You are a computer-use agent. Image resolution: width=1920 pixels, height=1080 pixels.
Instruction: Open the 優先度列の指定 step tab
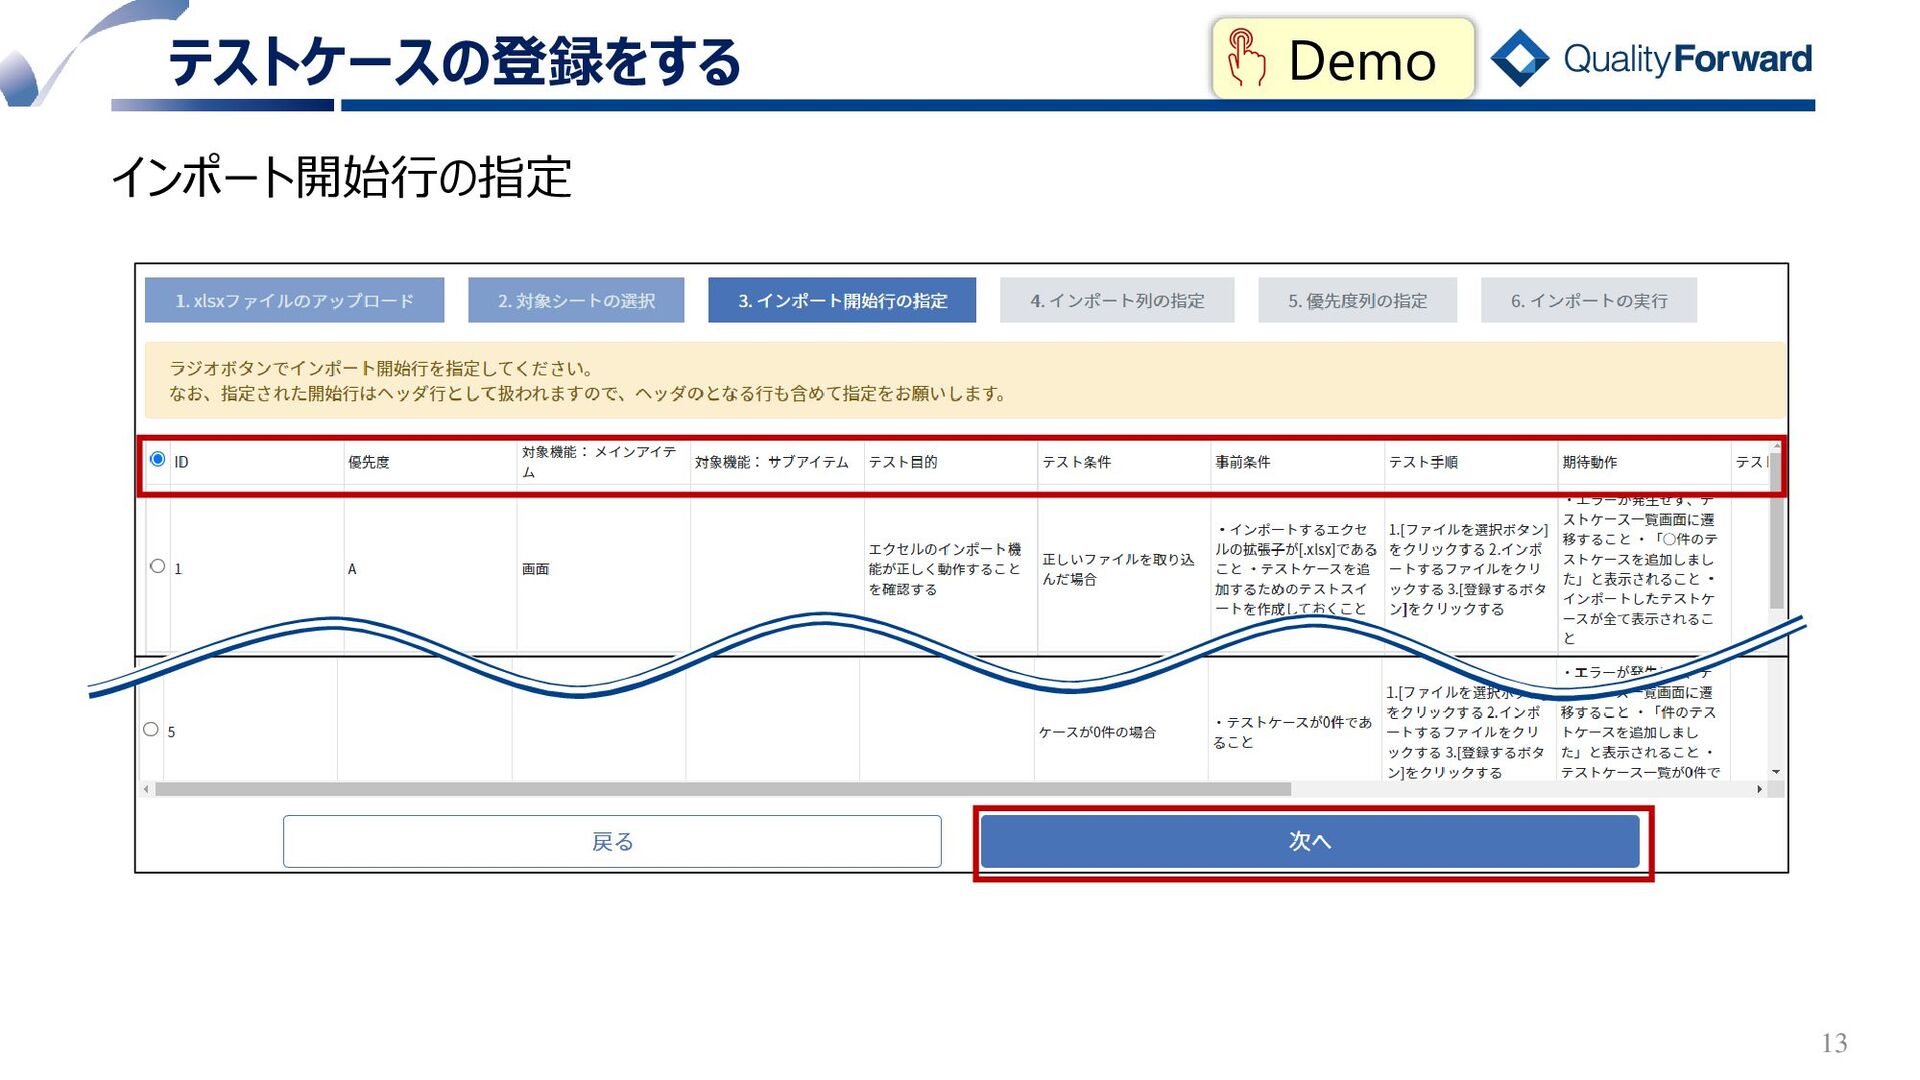click(1357, 300)
